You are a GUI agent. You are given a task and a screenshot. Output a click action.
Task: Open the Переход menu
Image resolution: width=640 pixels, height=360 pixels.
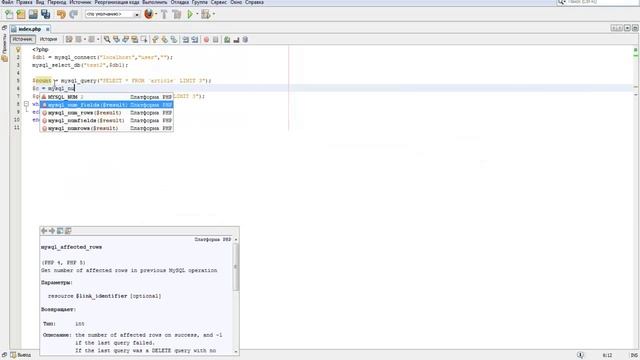57,2
